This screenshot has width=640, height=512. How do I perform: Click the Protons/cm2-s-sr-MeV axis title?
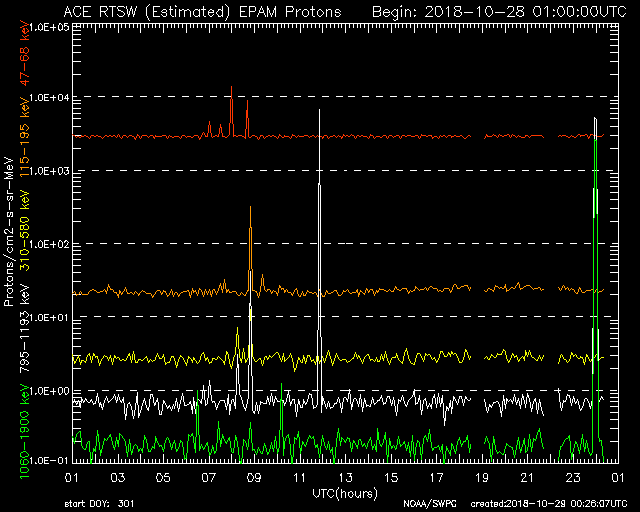[x=9, y=238]
